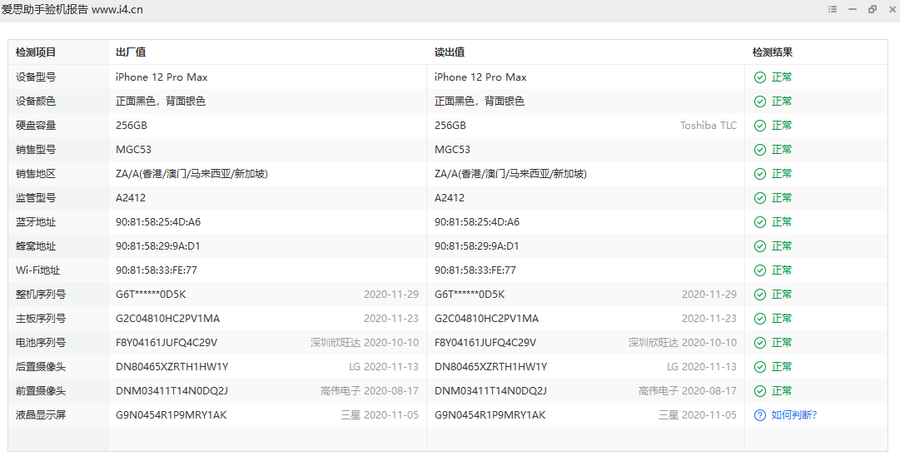
Task: Click the 检测项目 column header
Action: 36,52
